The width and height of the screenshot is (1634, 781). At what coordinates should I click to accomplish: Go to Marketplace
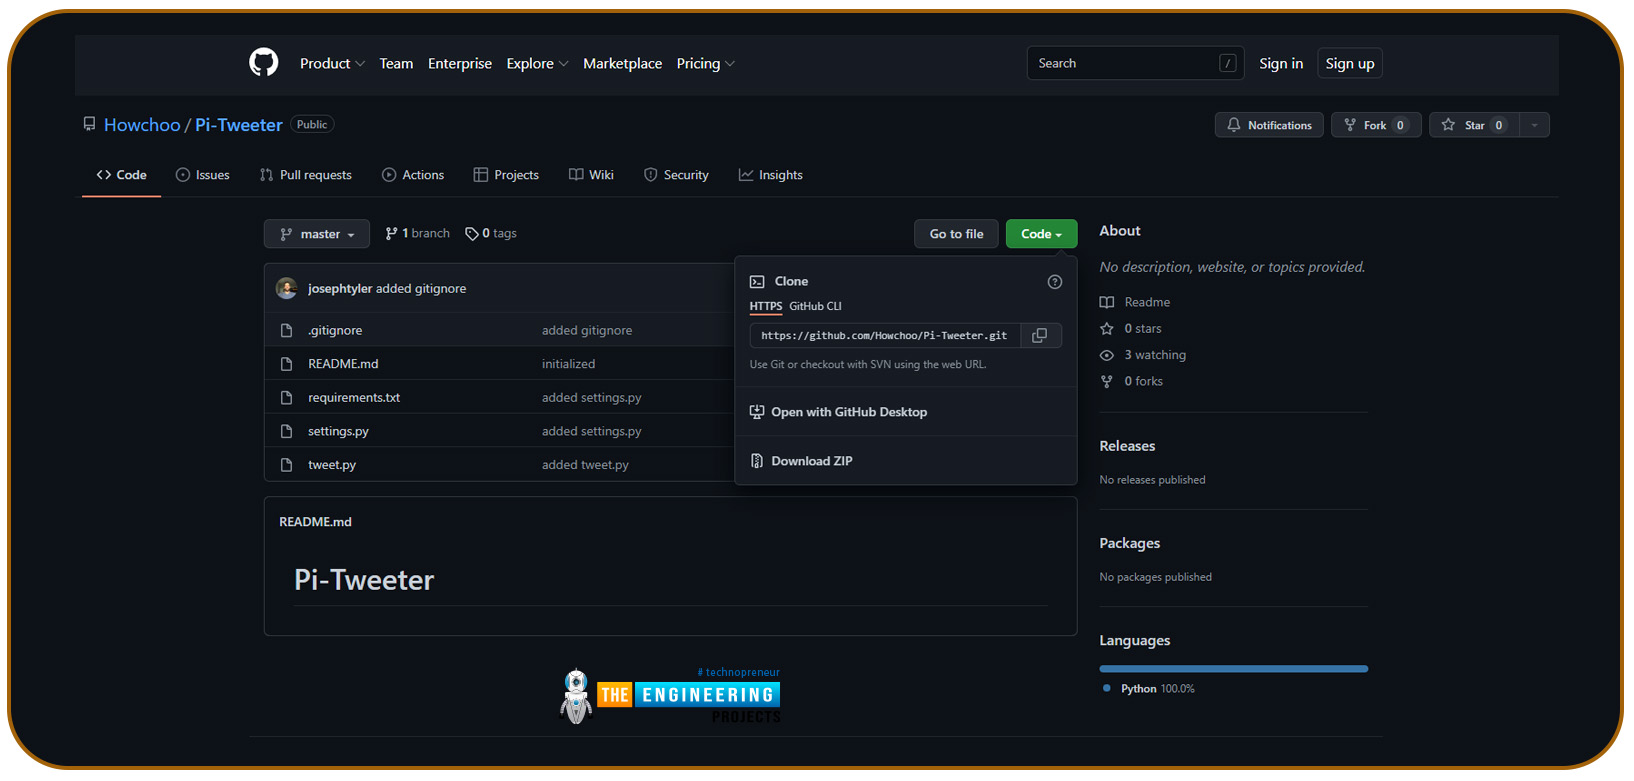point(622,64)
